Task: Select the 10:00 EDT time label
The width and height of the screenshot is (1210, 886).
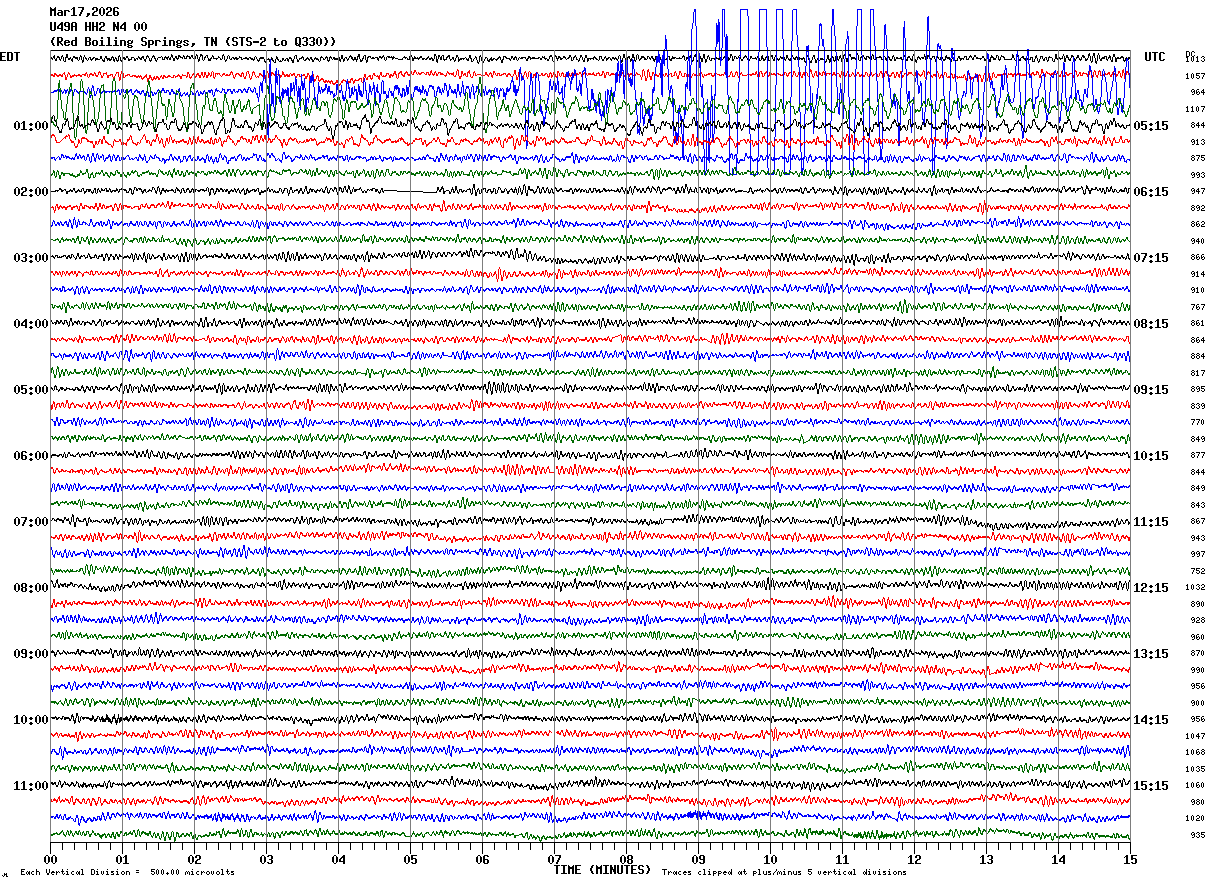Action: point(31,720)
